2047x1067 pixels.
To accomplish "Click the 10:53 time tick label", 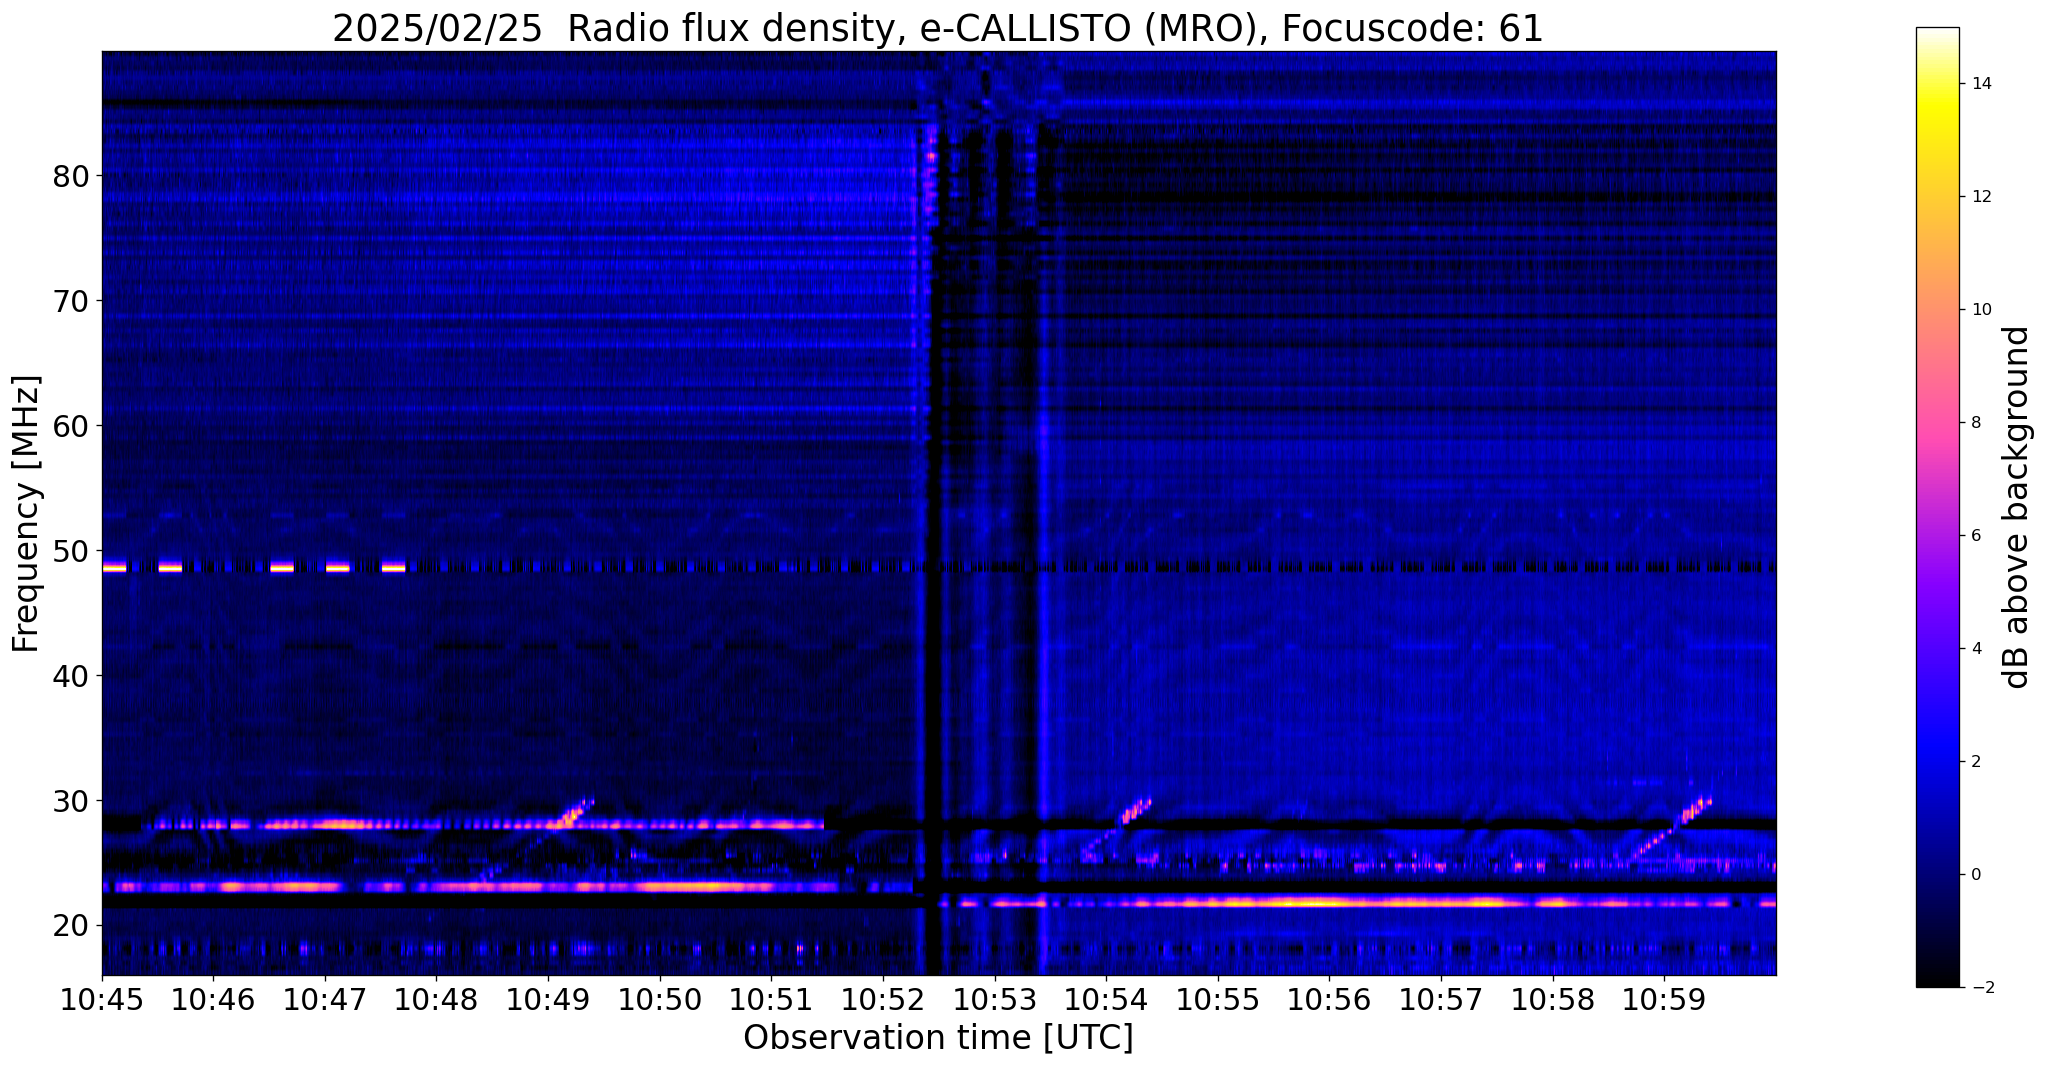I will click(x=994, y=1000).
